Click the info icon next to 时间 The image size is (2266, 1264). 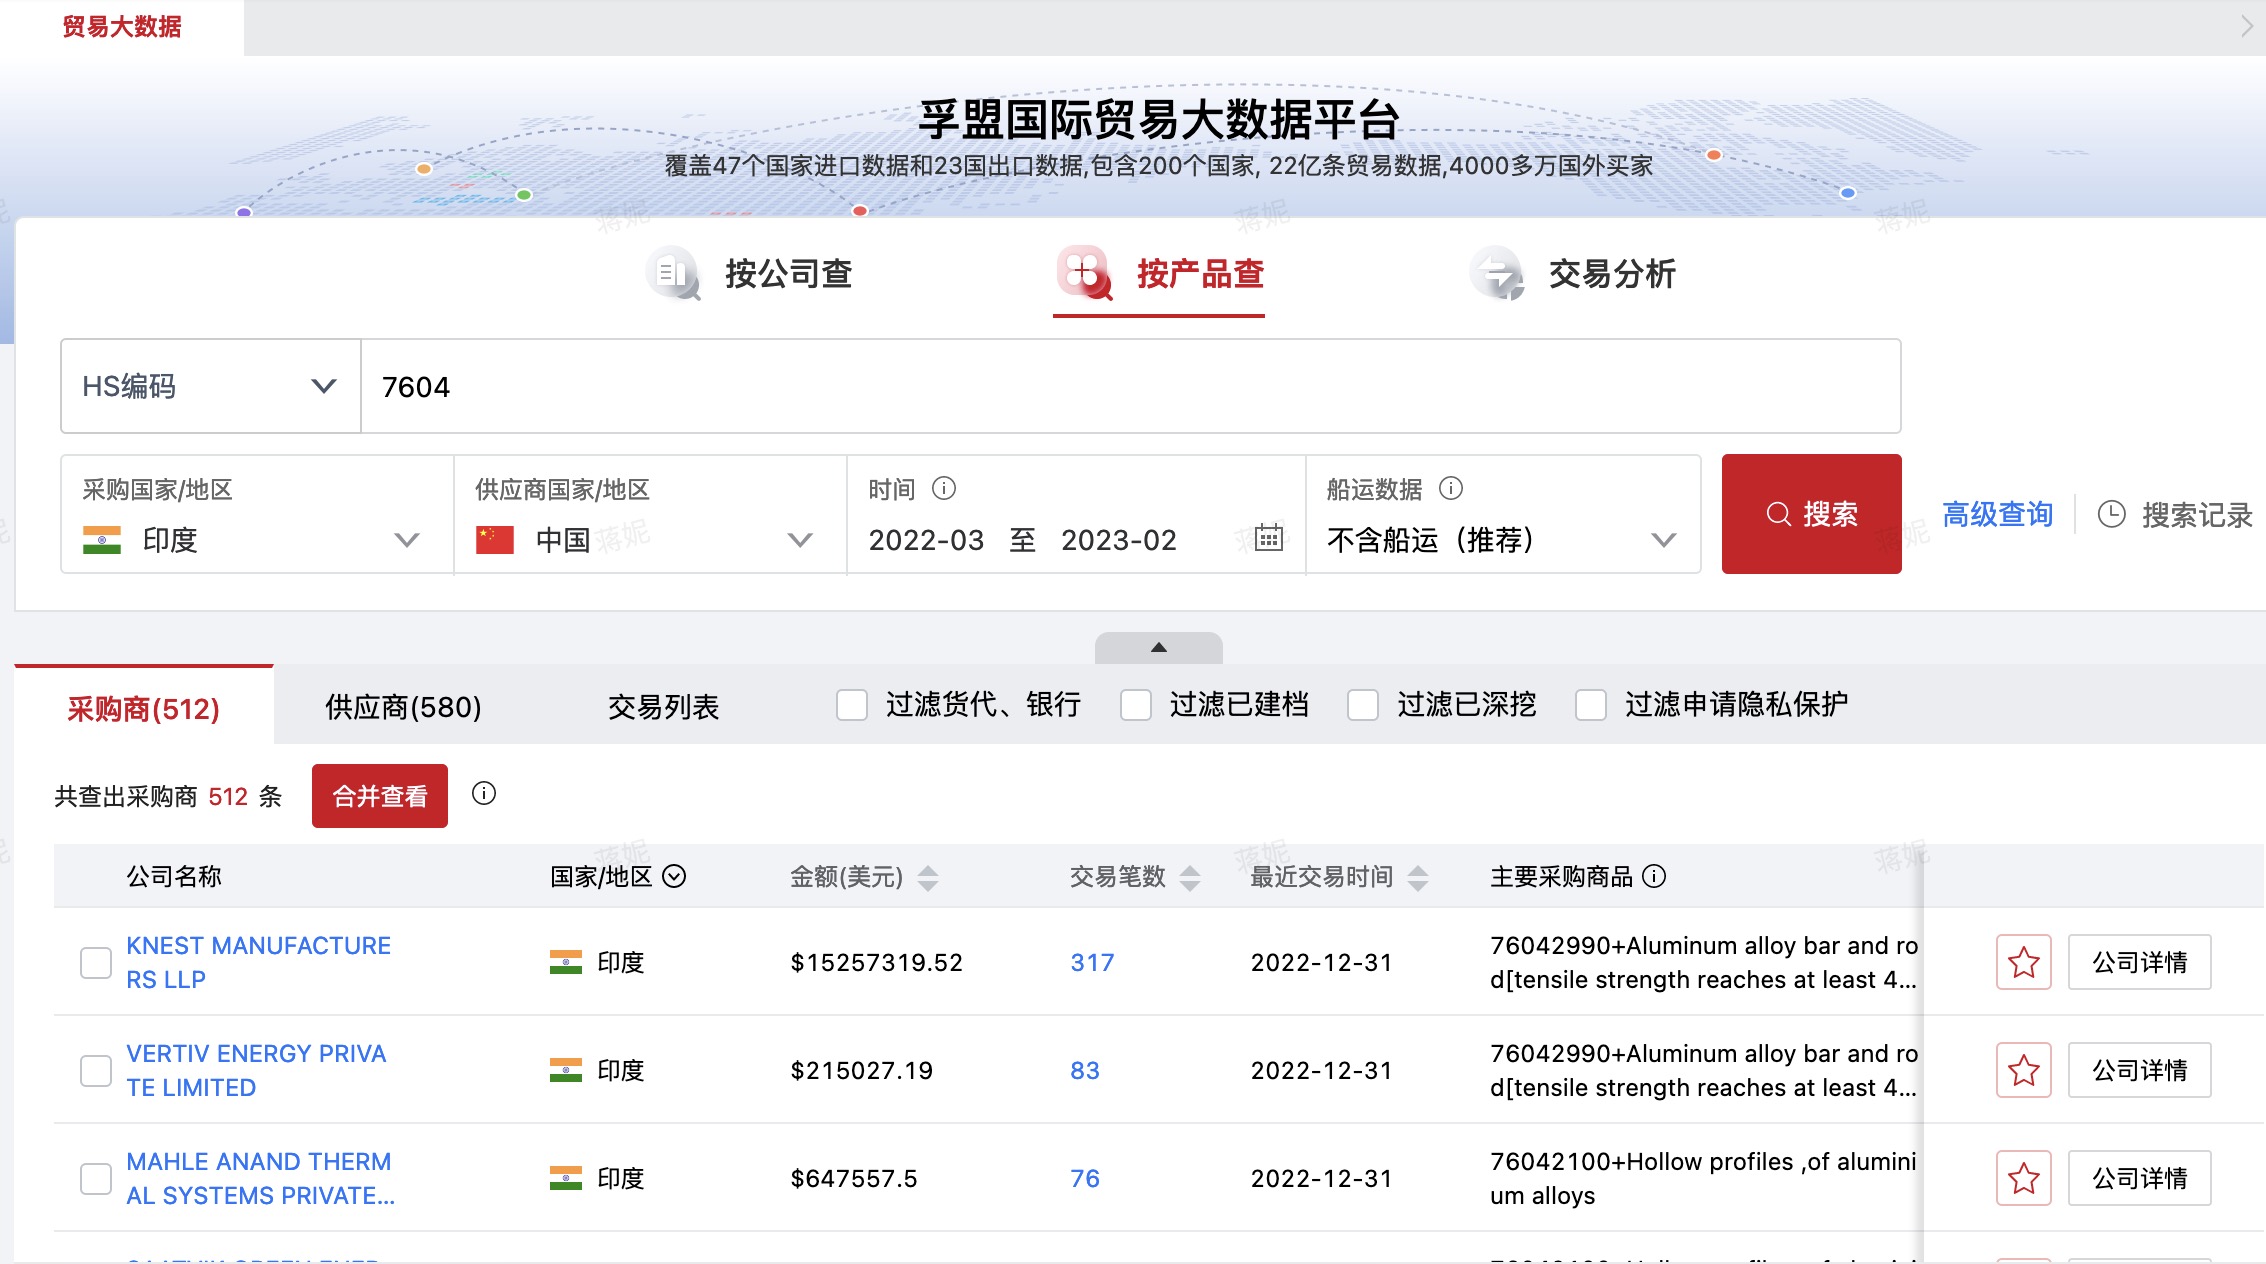944,489
